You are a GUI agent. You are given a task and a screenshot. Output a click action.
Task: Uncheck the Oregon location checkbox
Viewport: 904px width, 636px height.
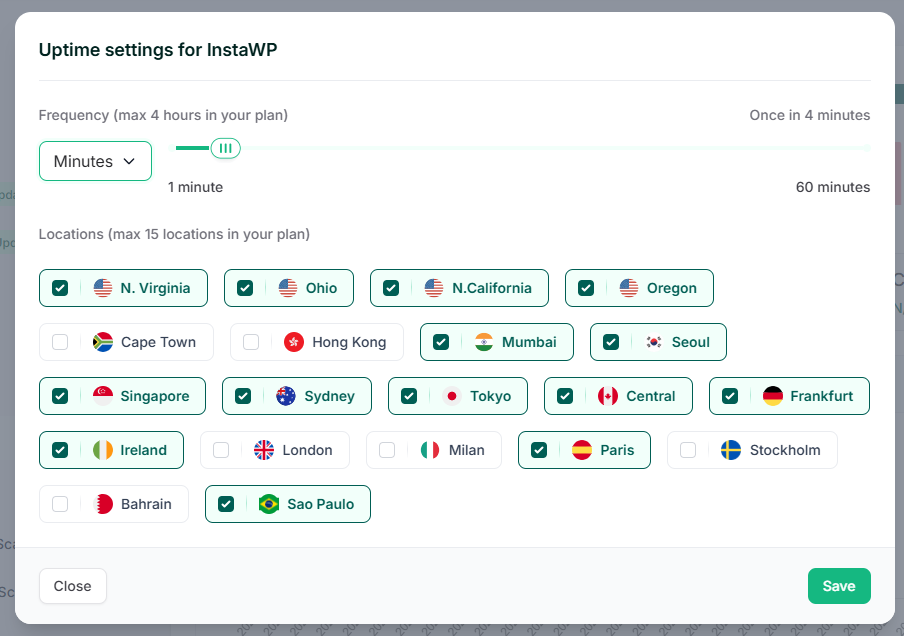tap(586, 288)
